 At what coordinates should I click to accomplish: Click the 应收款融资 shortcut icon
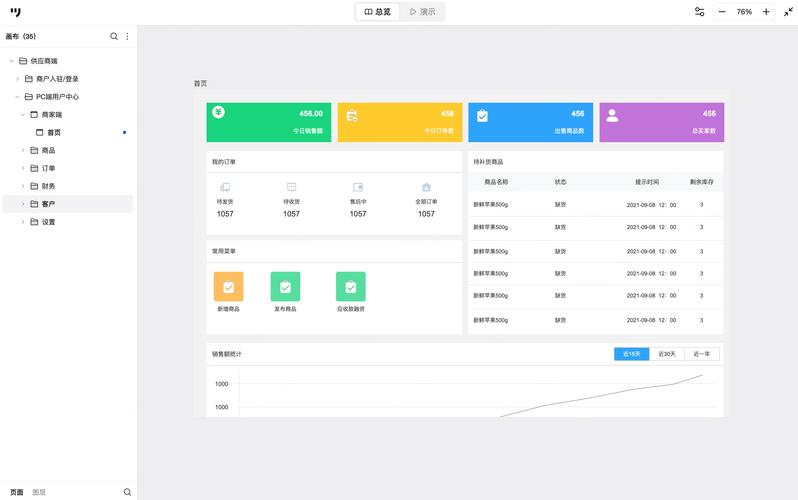[350, 287]
